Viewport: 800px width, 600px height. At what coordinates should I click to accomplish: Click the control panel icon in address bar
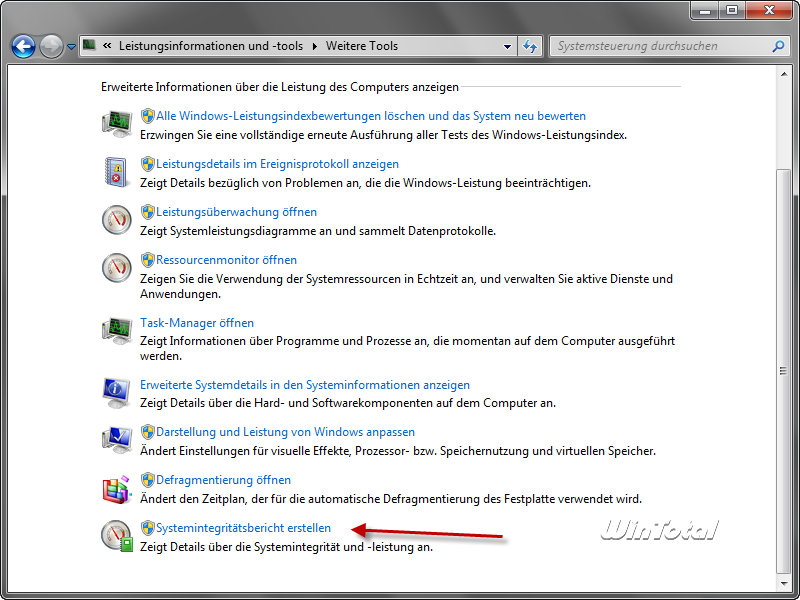(x=89, y=45)
